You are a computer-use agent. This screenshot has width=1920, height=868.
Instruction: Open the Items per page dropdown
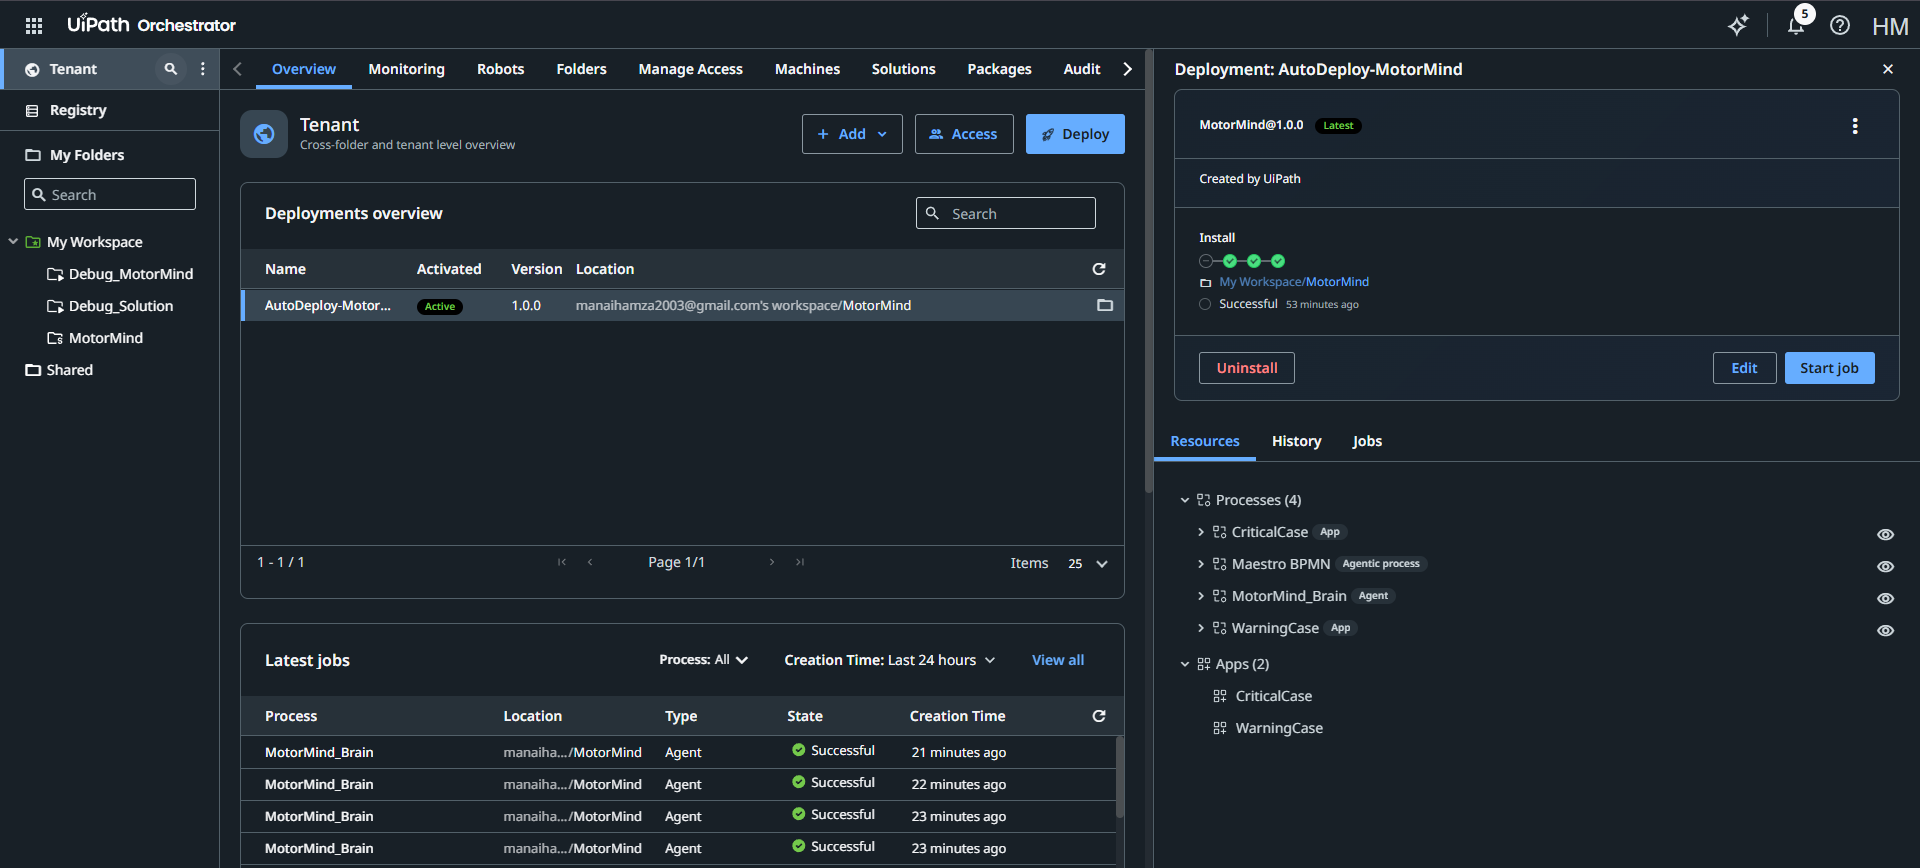point(1088,564)
